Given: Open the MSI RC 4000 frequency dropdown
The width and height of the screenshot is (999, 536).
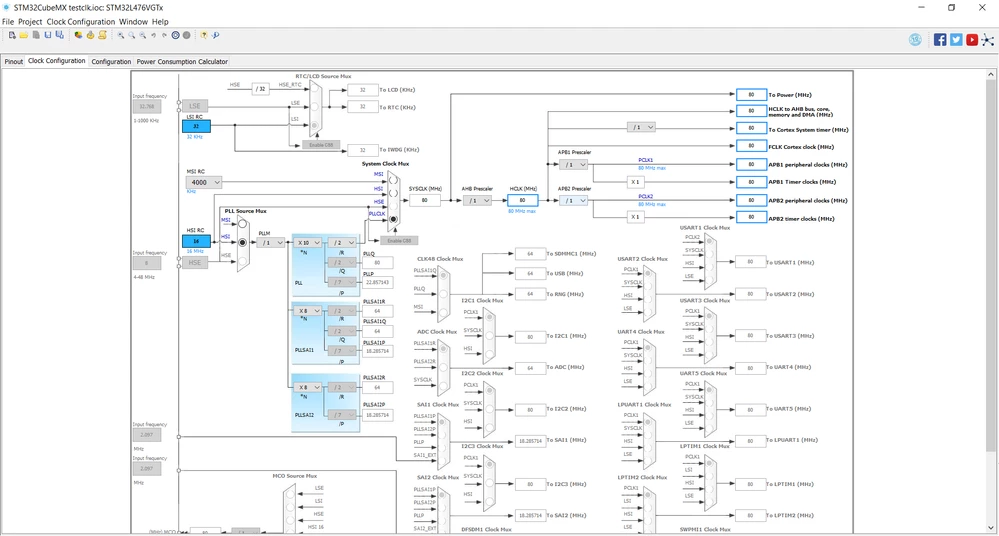Looking at the screenshot, I should 204,182.
